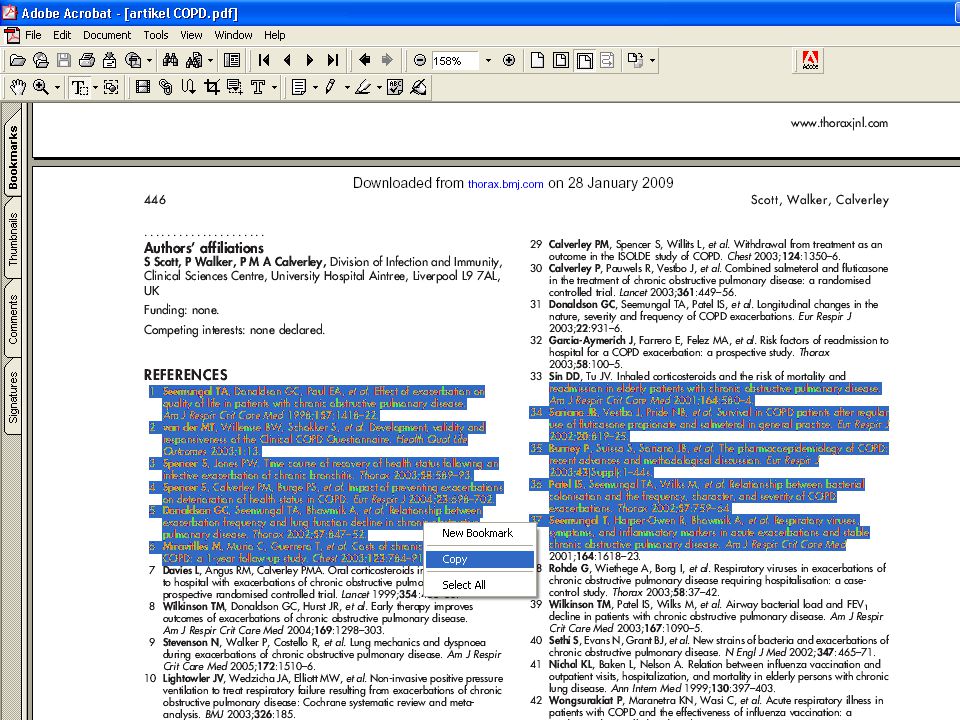This screenshot has height=720, width=960.
Task: Select the Digital Signature pen tool
Action: (x=419, y=87)
